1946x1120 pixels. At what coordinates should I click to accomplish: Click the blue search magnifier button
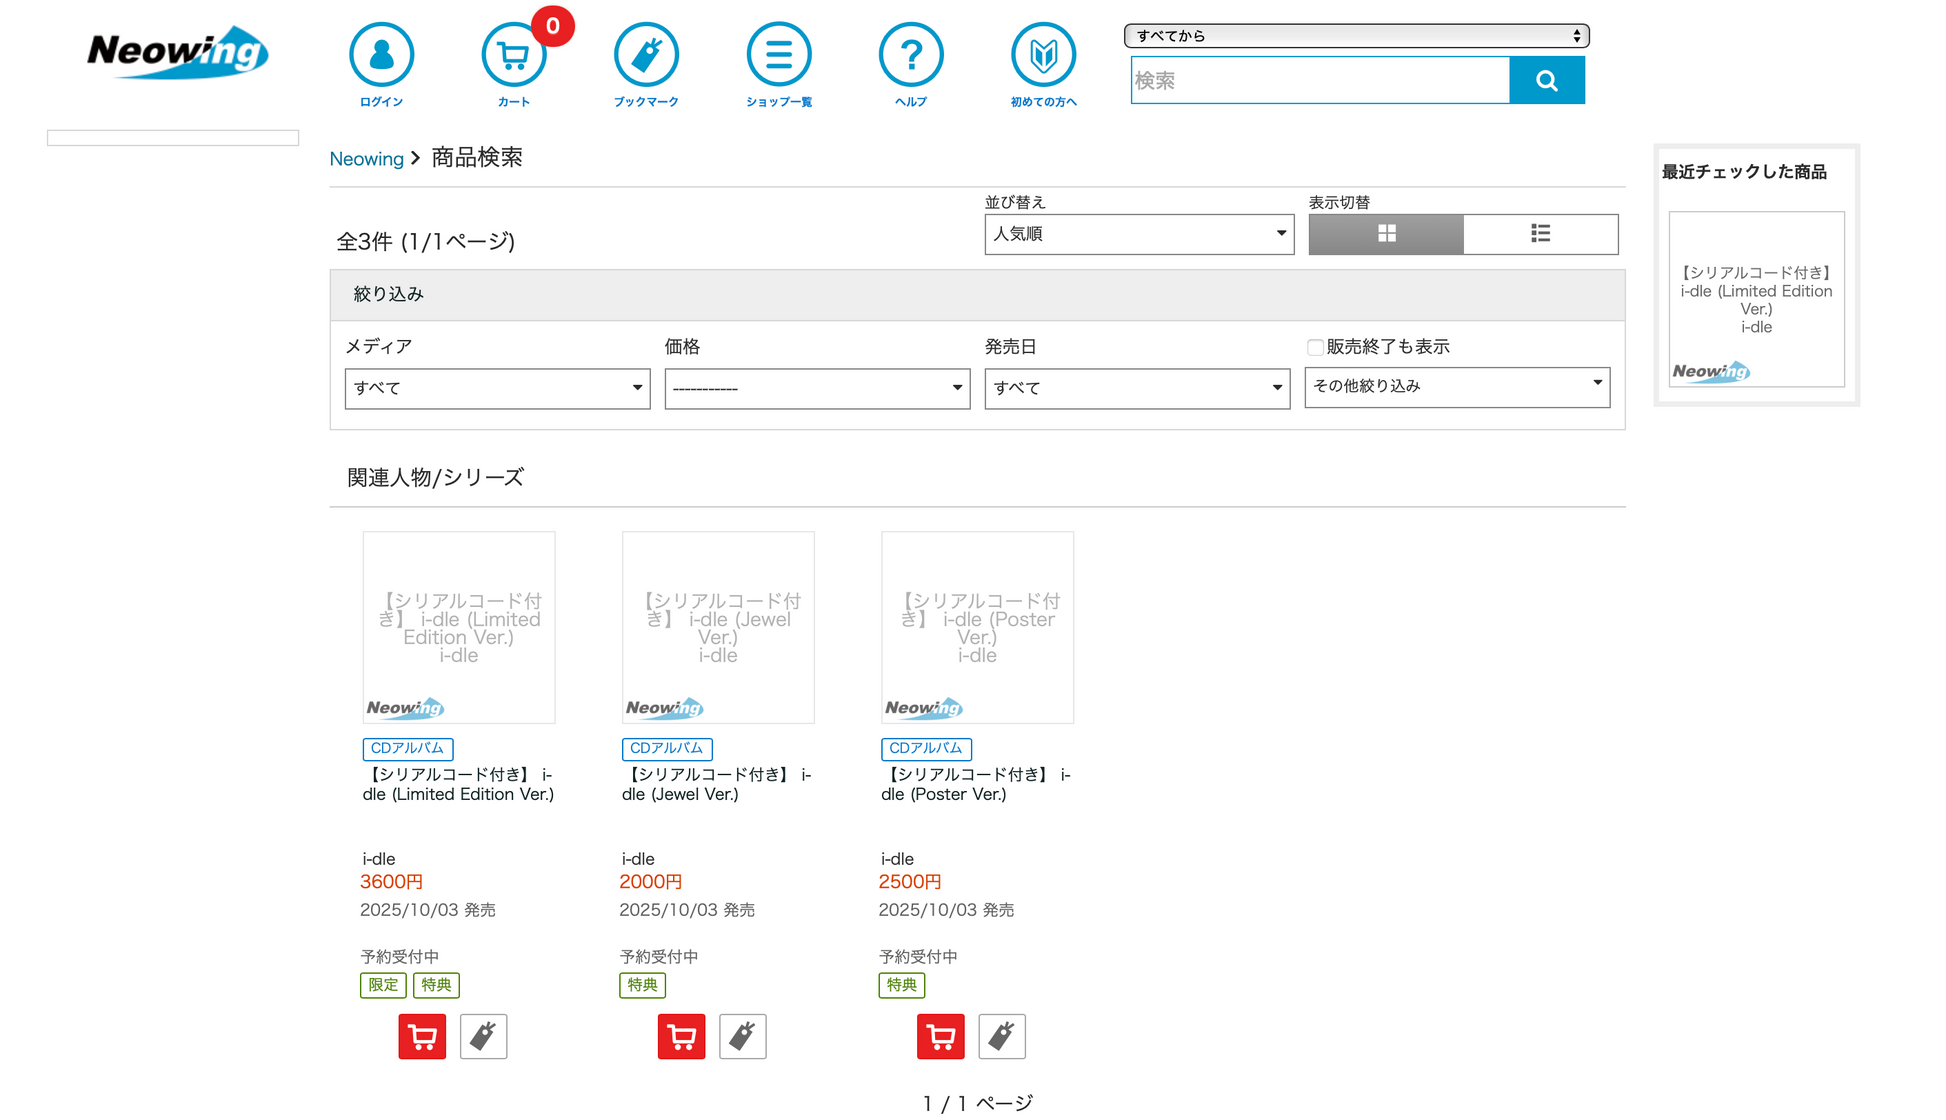[1547, 80]
